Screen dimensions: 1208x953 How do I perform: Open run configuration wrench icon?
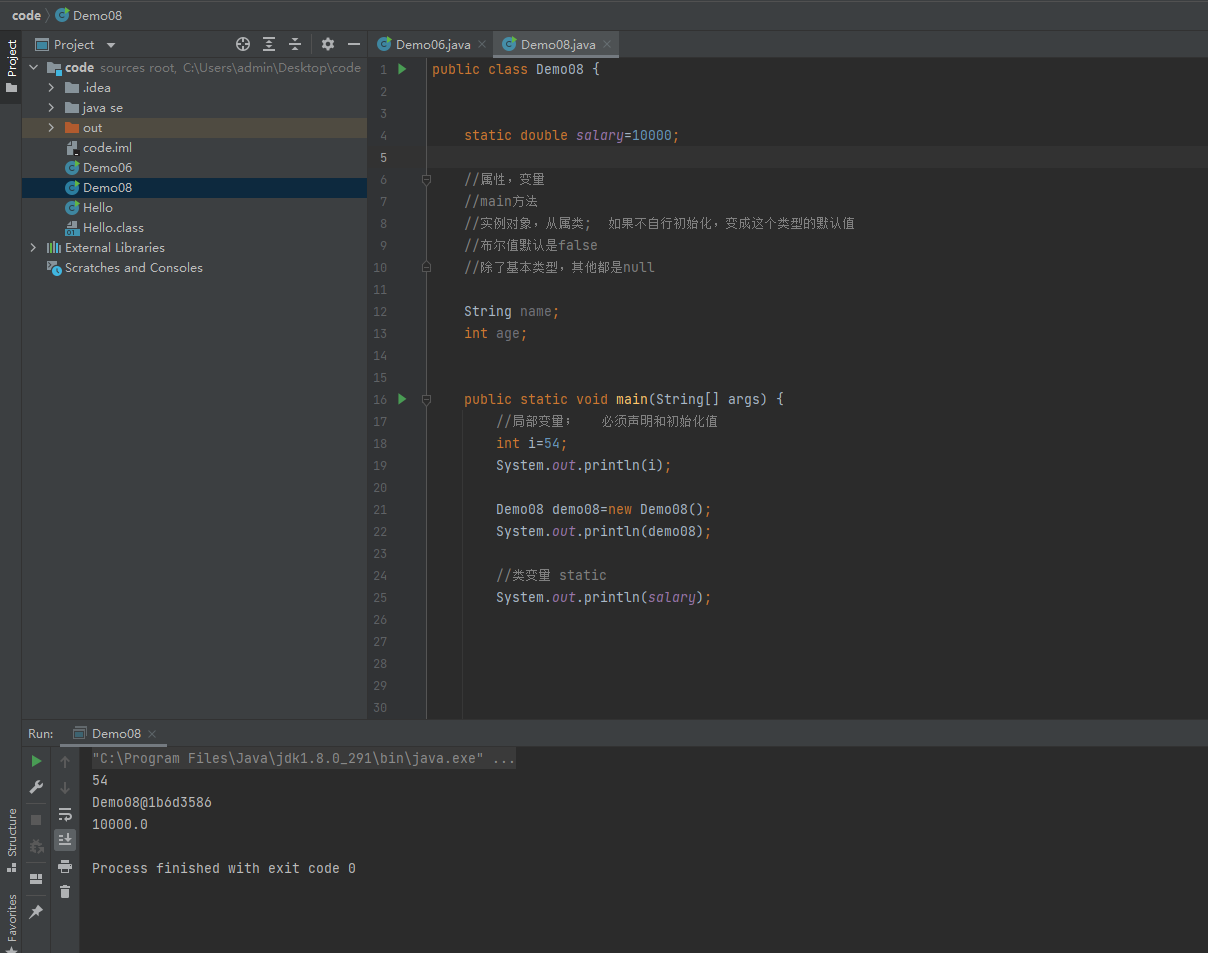(37, 787)
